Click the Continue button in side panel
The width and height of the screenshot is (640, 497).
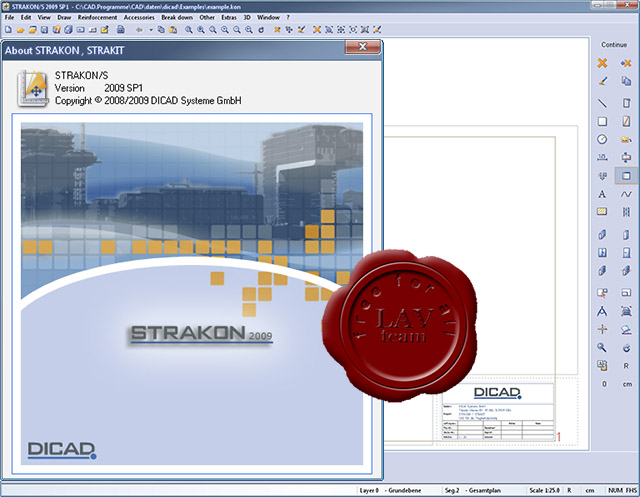coord(614,45)
